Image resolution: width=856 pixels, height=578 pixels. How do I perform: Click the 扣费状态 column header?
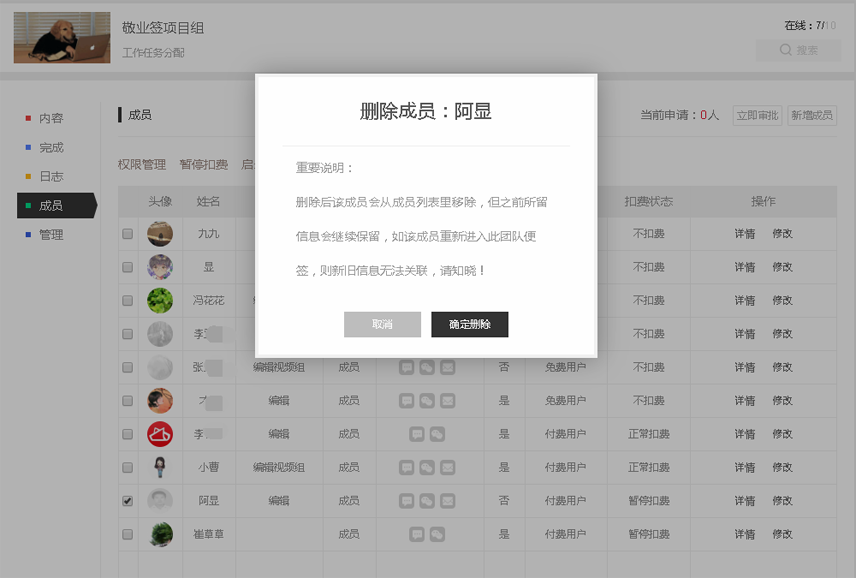coord(649,202)
